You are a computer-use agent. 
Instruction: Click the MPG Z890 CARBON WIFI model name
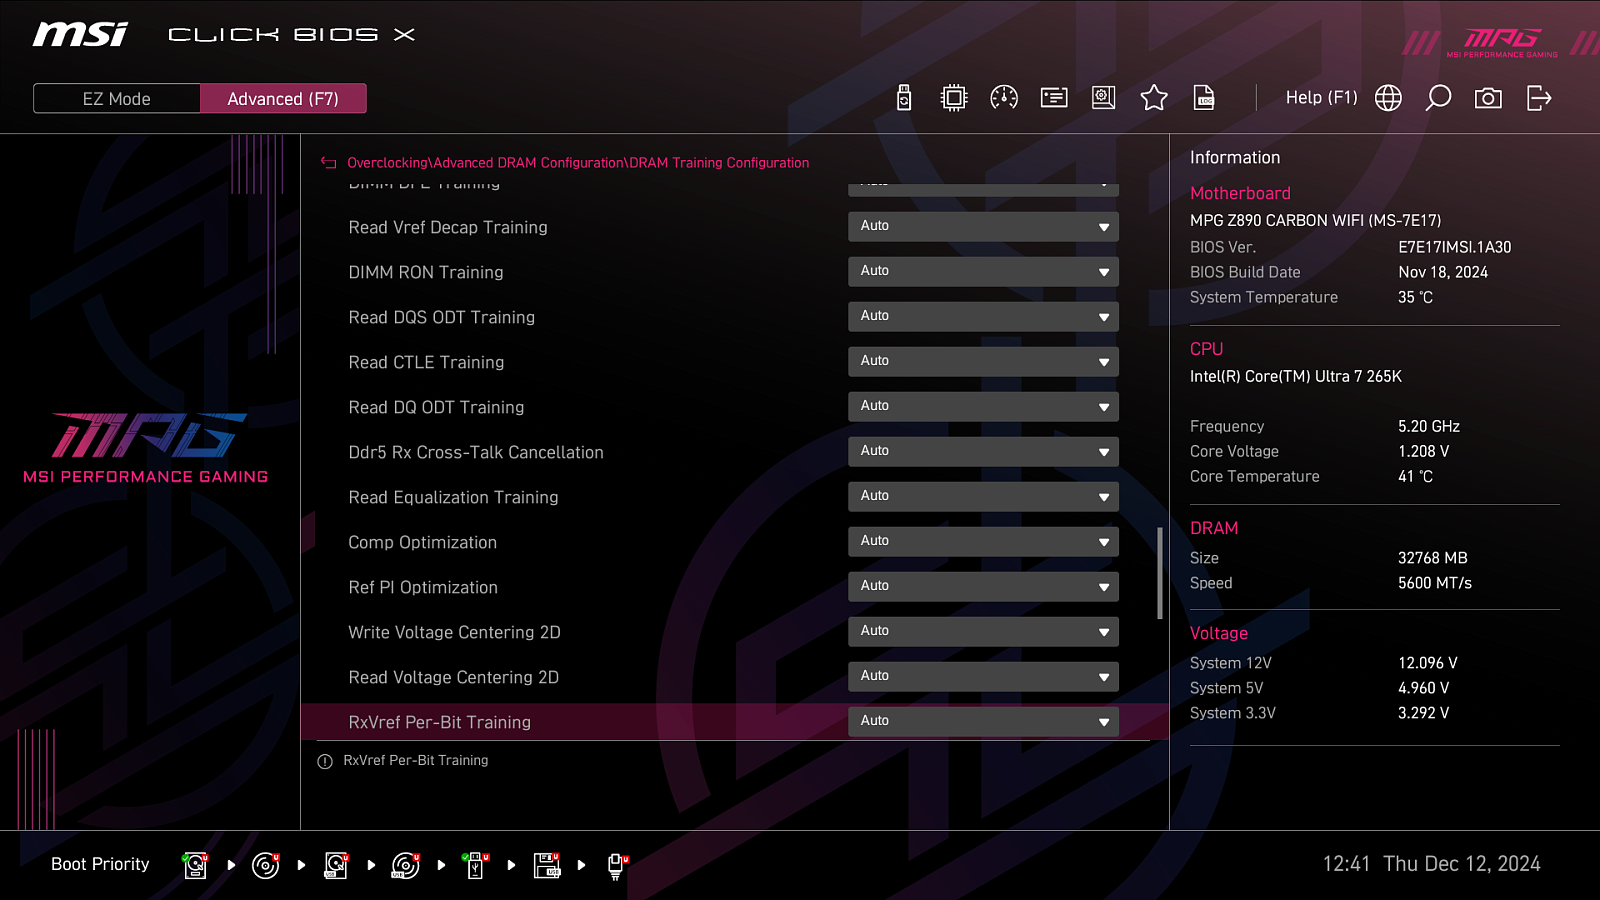pos(1316,220)
